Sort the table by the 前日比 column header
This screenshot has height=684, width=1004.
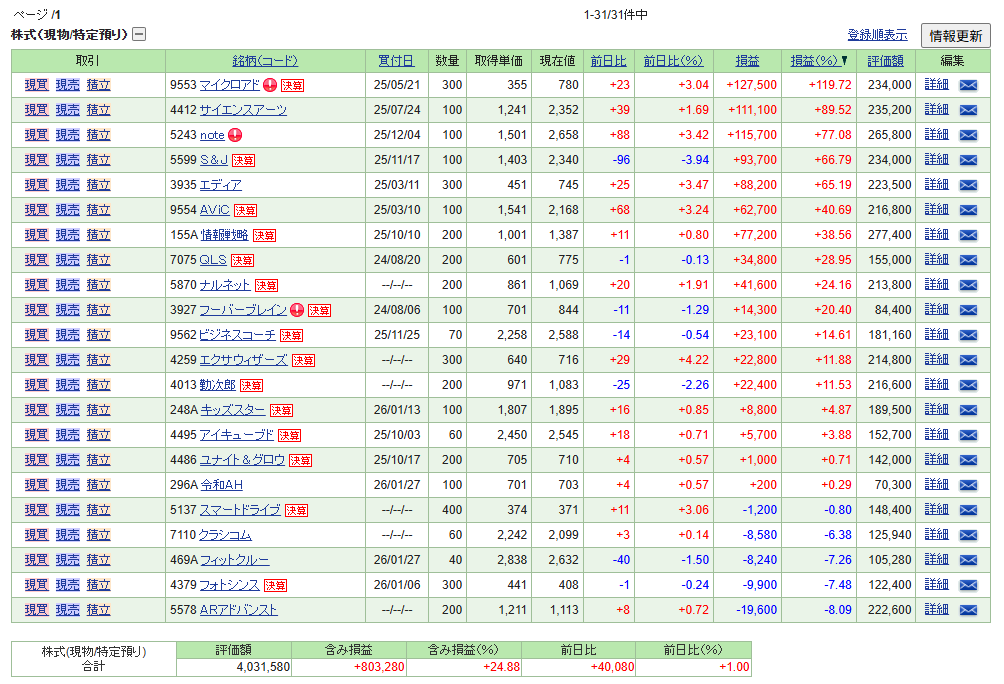click(608, 60)
